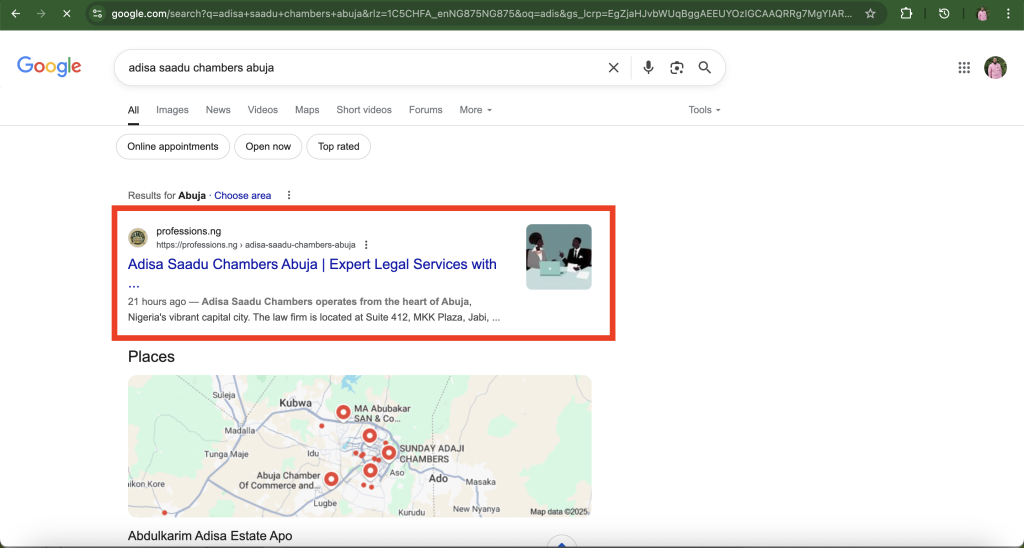Select the Abuja Chamber Of Commerce map pin

coord(331,480)
